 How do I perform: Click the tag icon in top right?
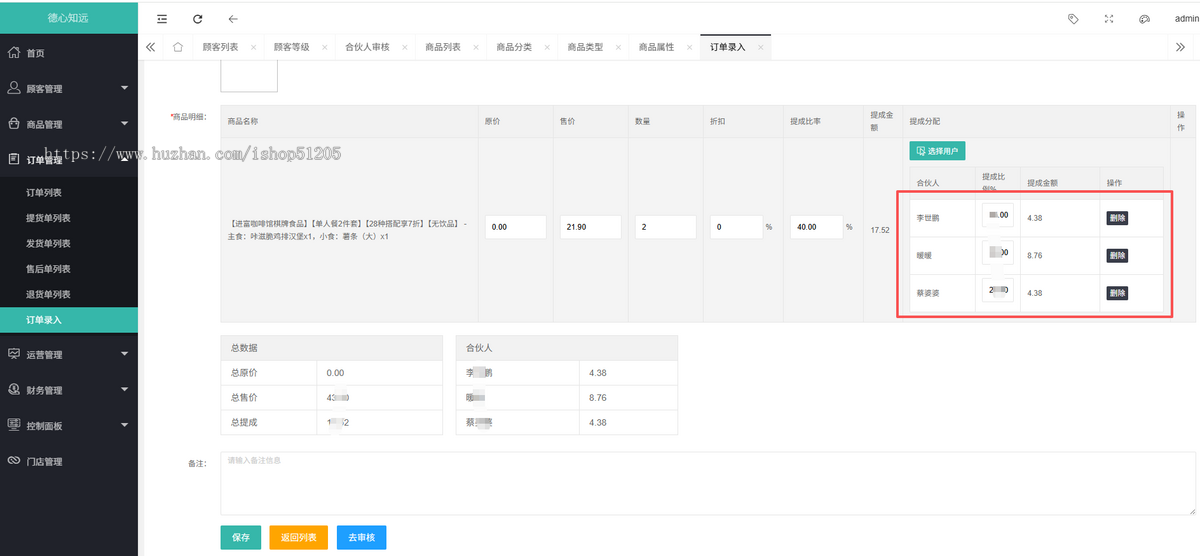[x=1073, y=19]
